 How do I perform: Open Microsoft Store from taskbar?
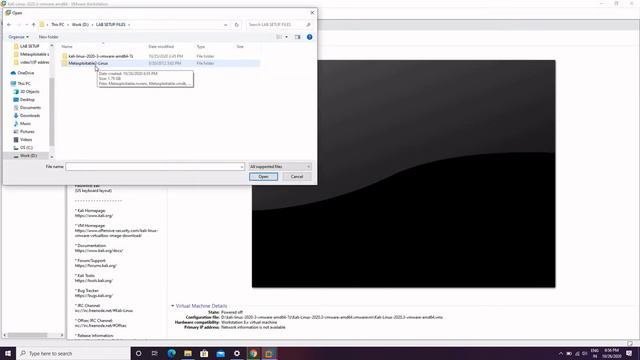[x=204, y=353]
